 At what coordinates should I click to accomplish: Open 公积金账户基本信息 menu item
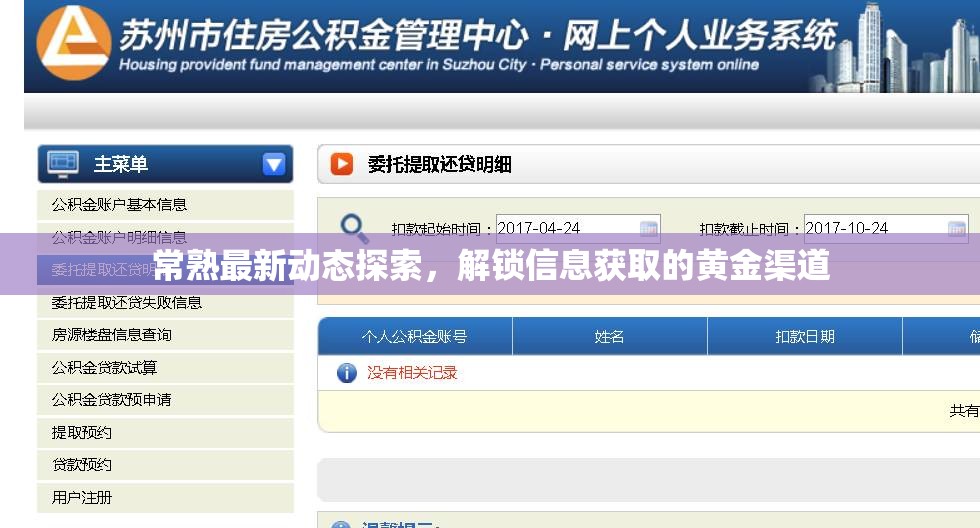[165, 205]
